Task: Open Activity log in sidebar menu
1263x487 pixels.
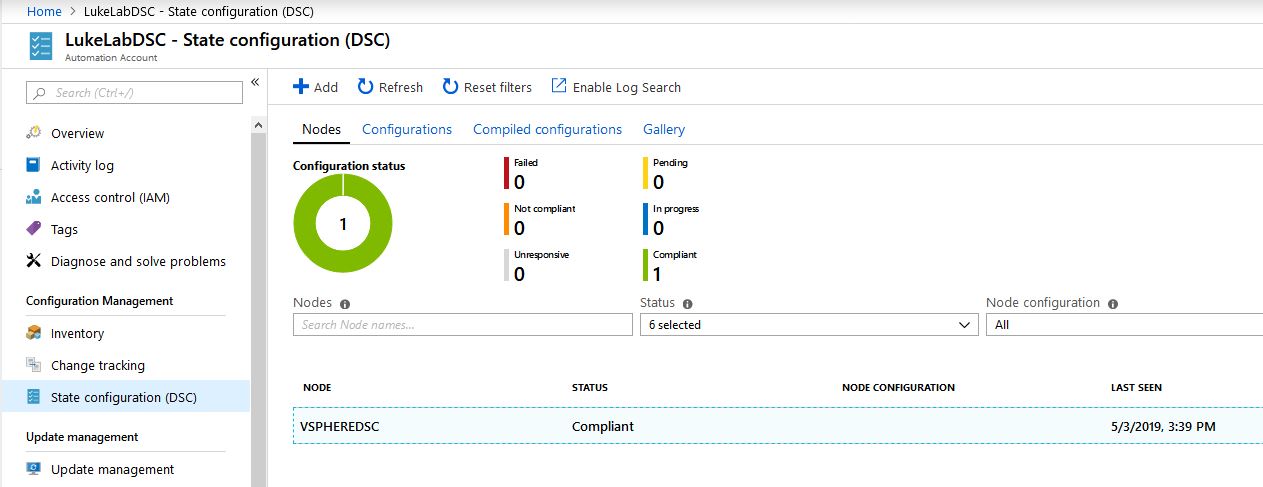Action: tap(82, 165)
